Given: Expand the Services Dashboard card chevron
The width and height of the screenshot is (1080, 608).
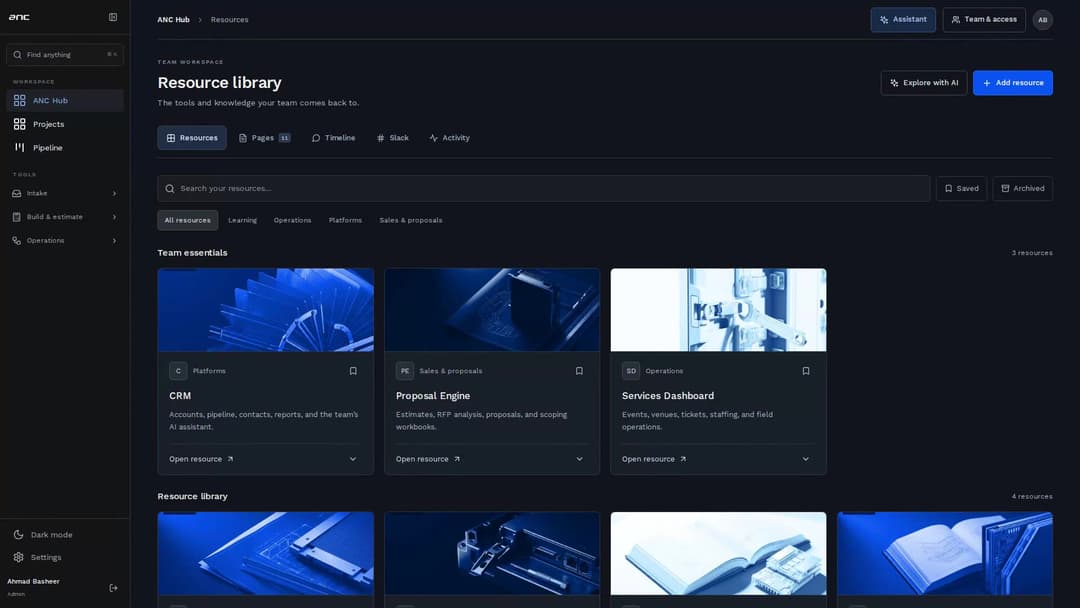Looking at the screenshot, I should pos(806,459).
